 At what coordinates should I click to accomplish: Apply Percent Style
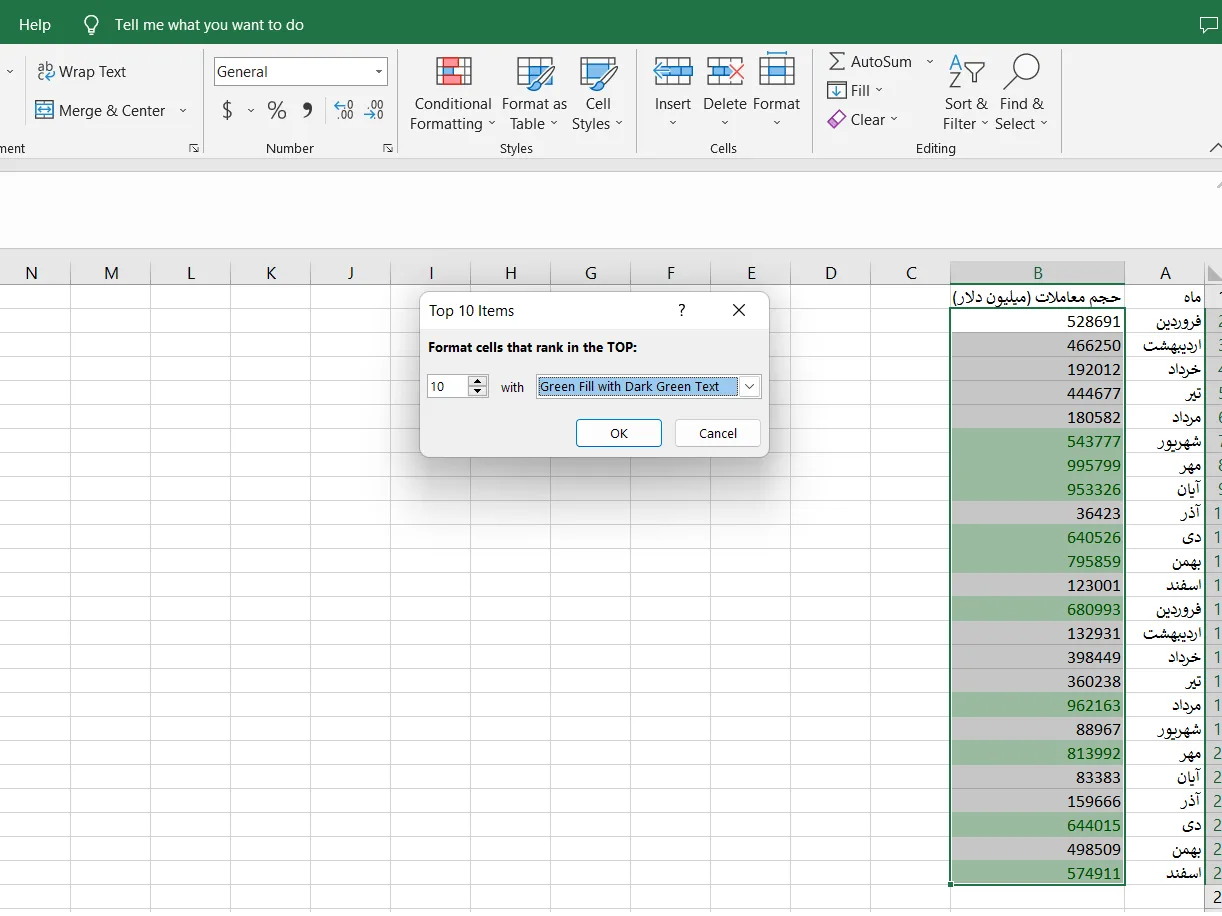coord(277,111)
